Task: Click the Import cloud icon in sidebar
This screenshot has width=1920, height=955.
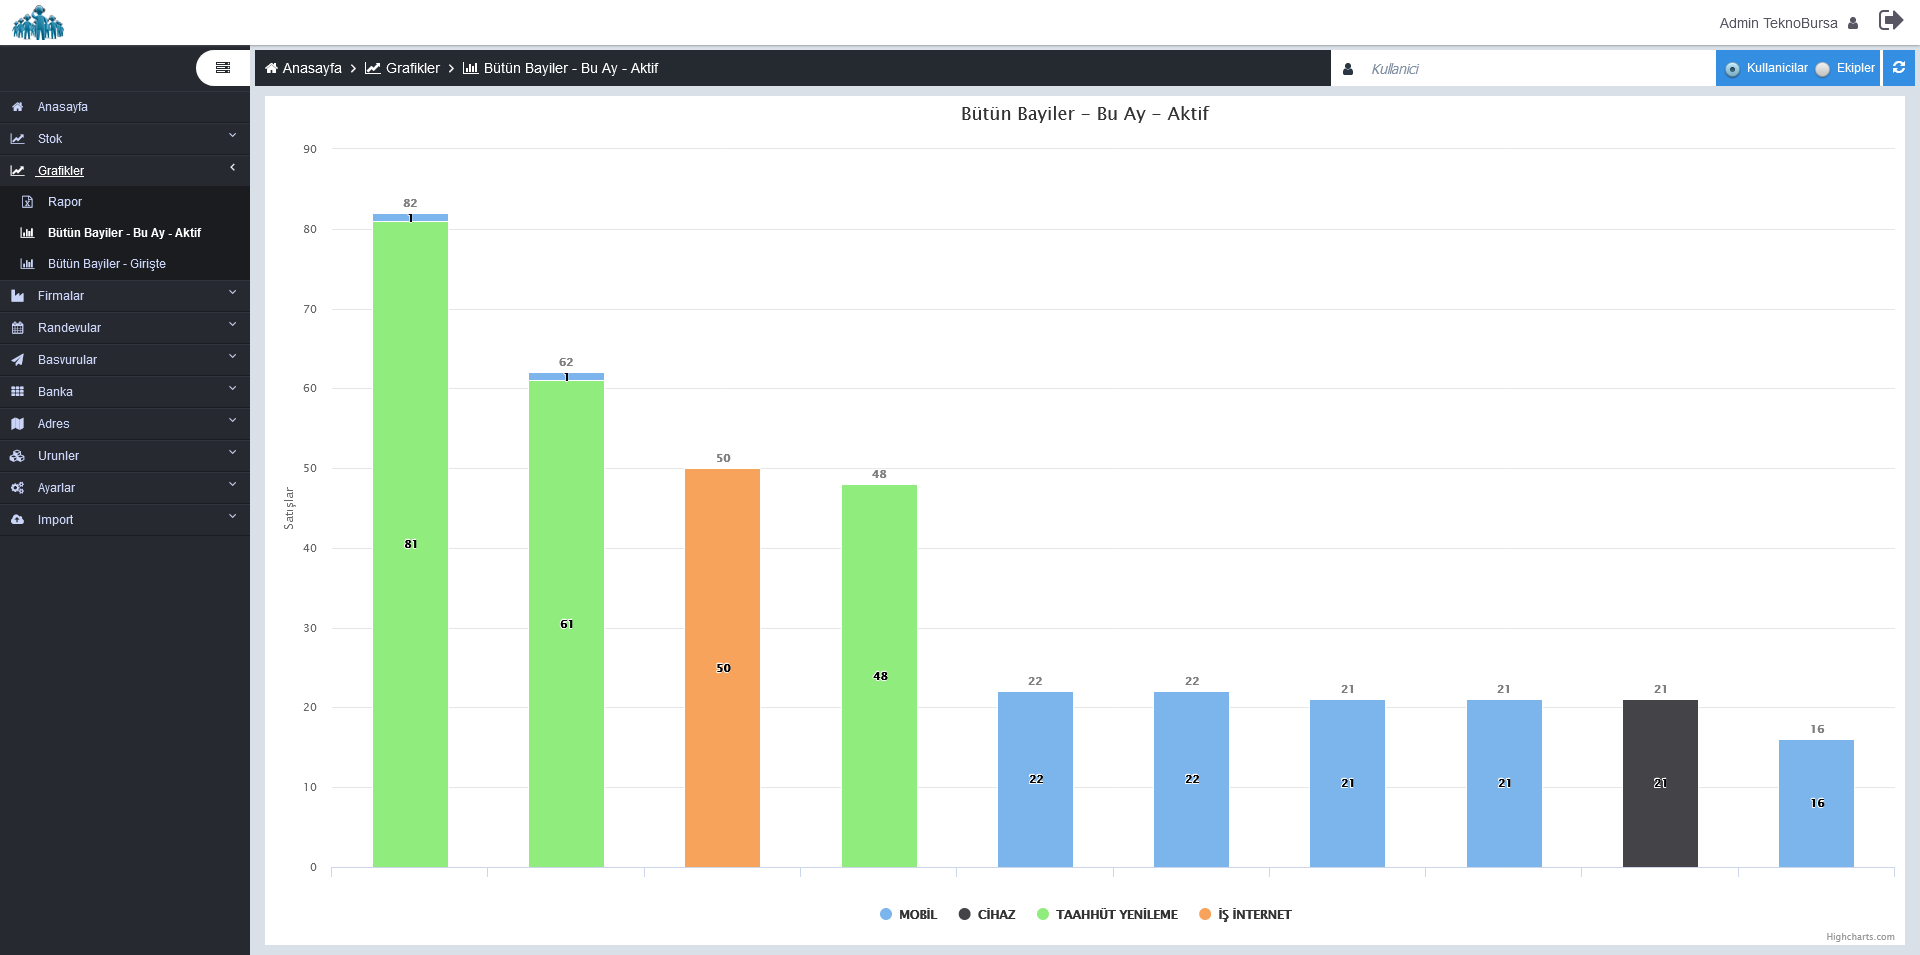Action: coord(17,520)
